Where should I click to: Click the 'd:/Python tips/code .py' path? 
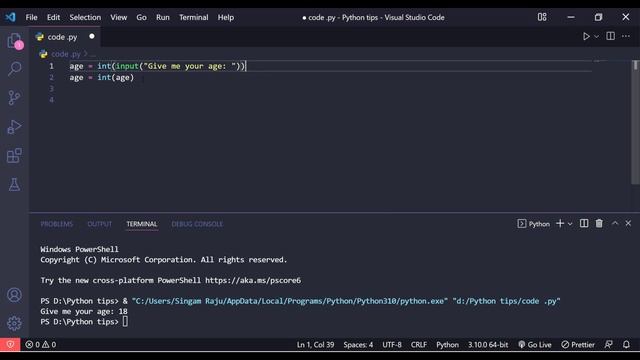point(506,301)
